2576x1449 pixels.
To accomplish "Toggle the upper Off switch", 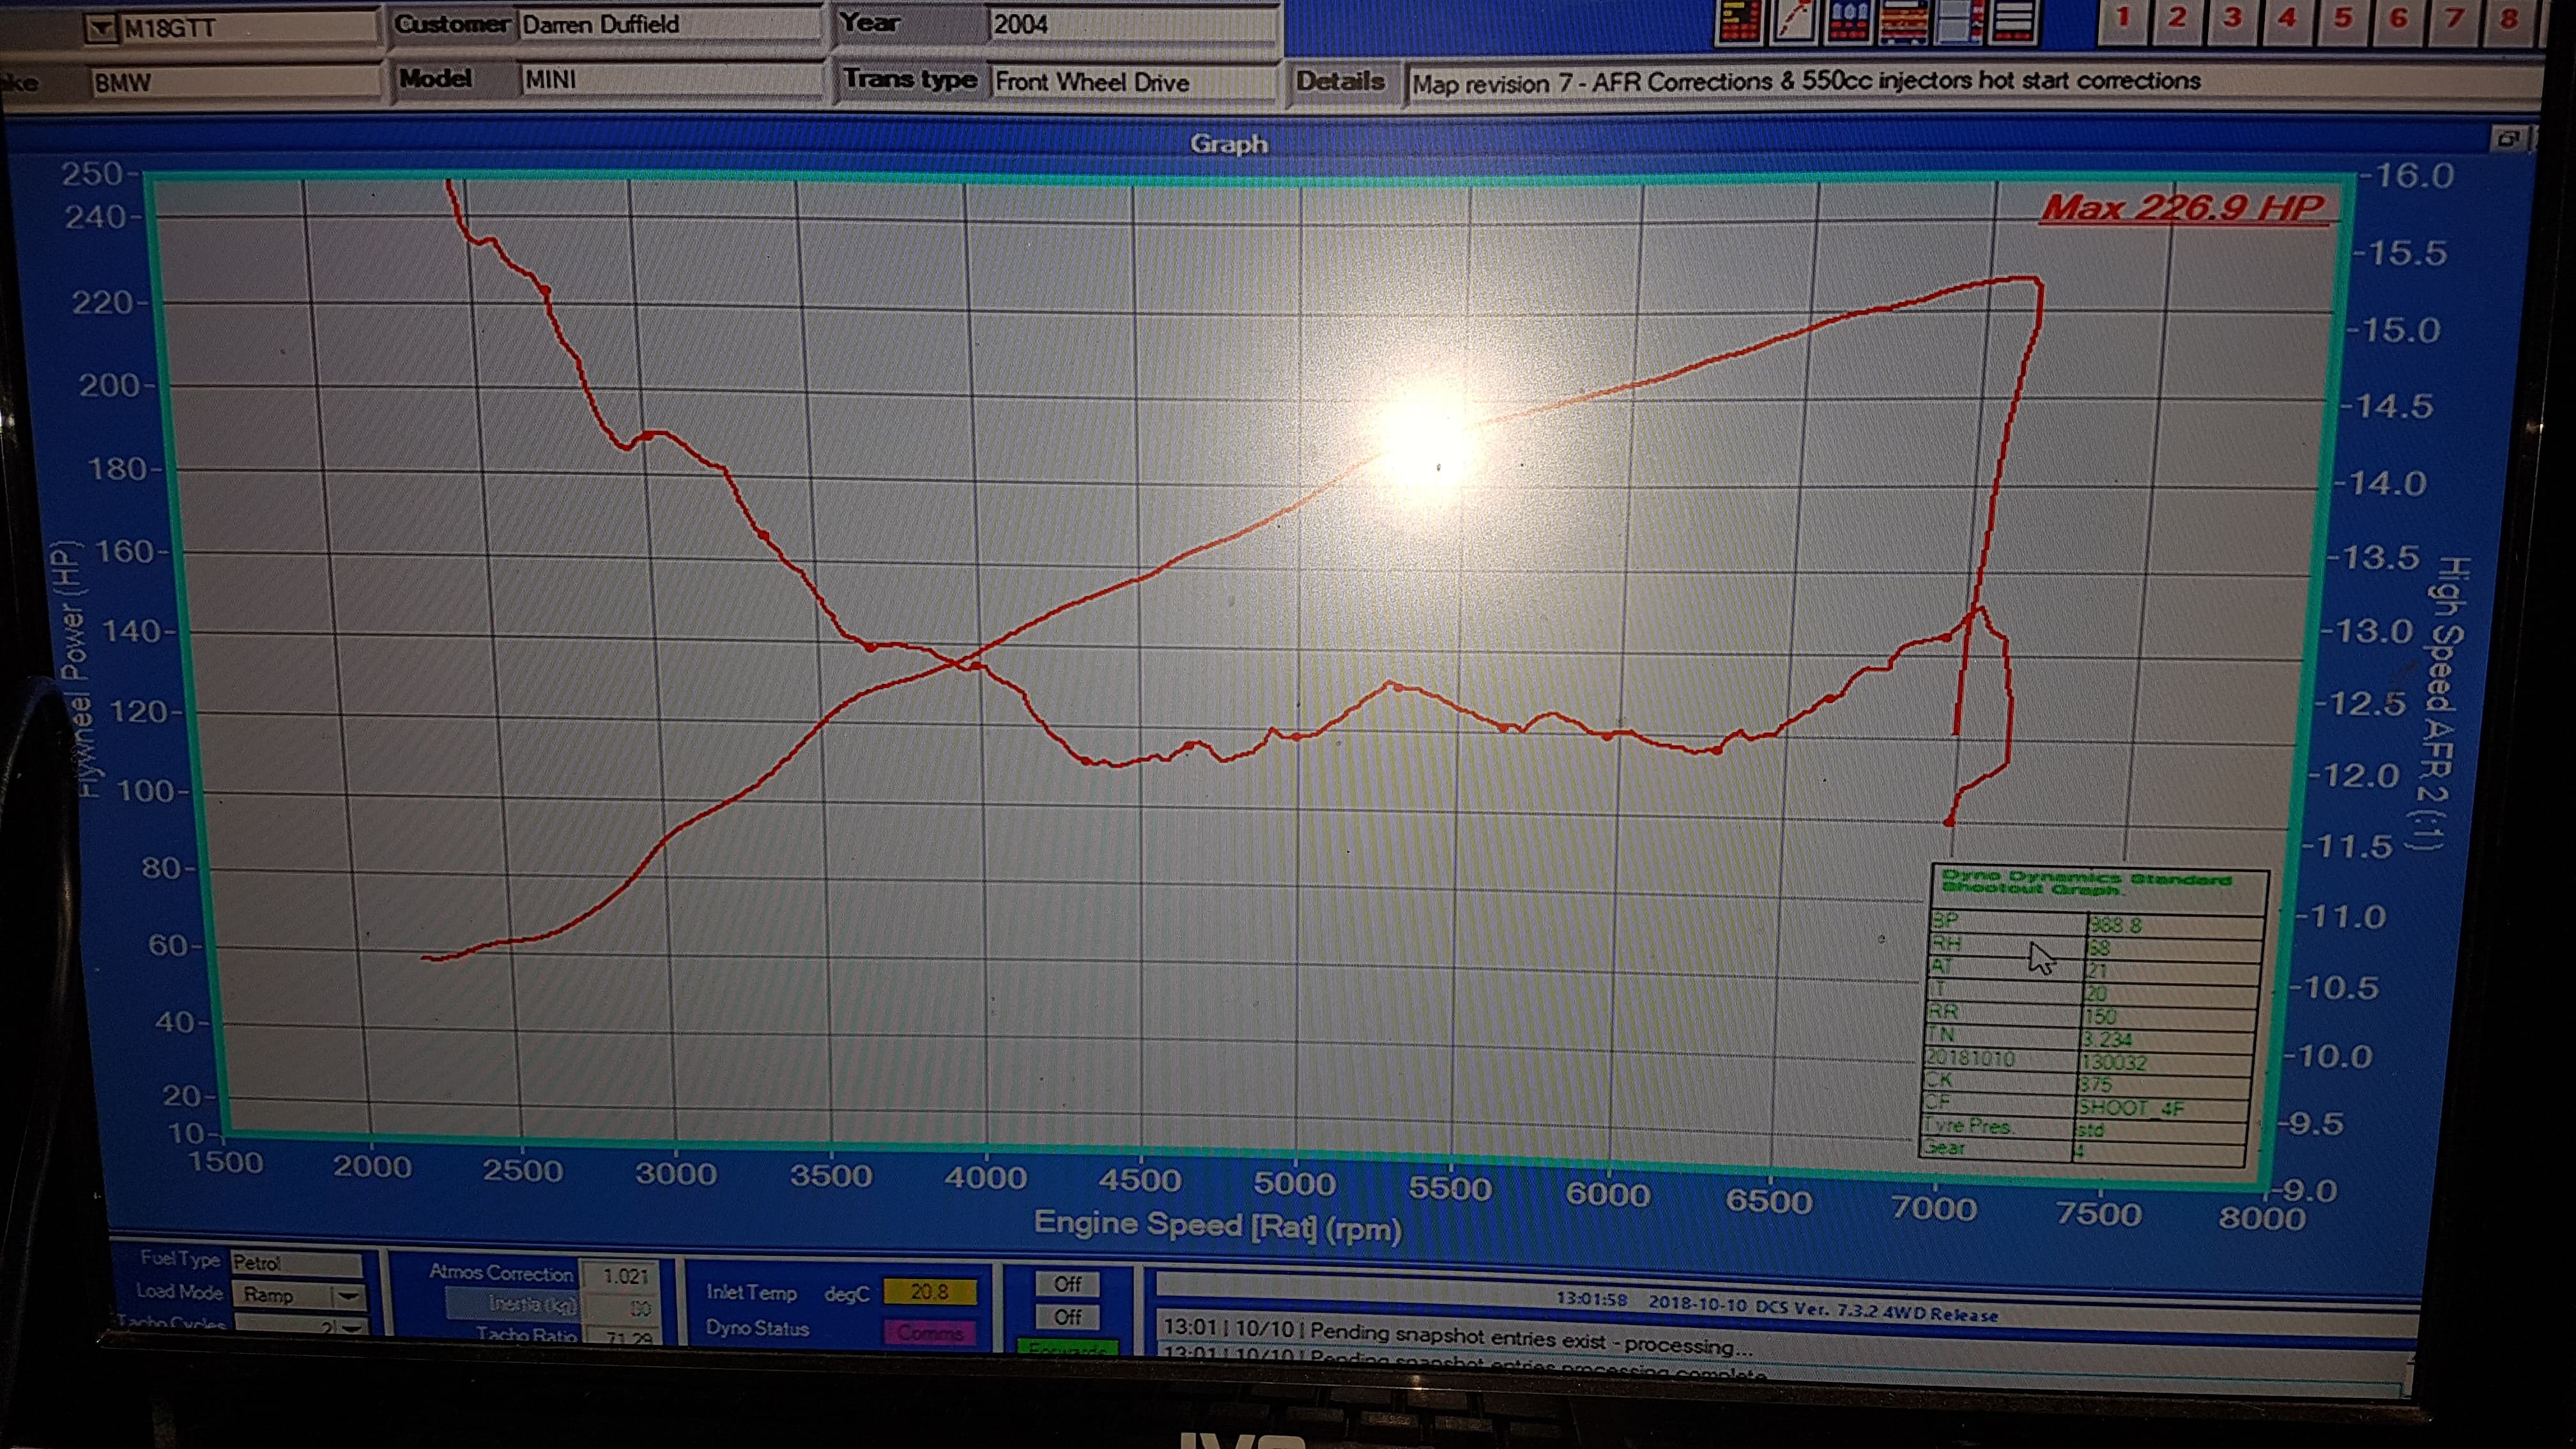I will click(x=1067, y=1284).
